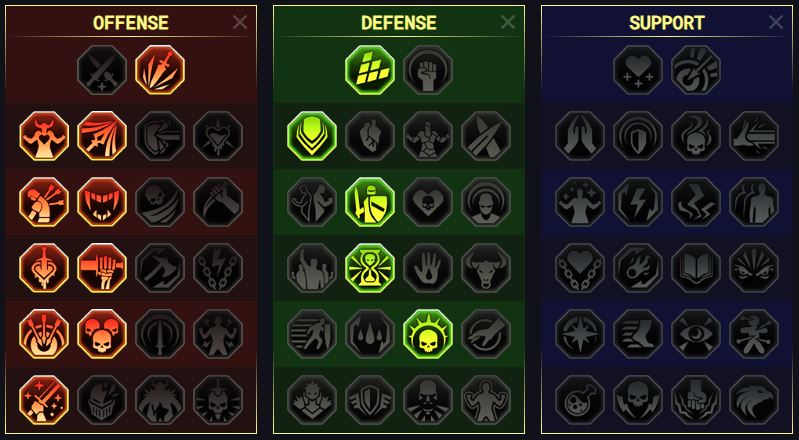Select the crossed swords mastery icon
The width and height of the screenshot is (799, 440).
click(x=102, y=70)
